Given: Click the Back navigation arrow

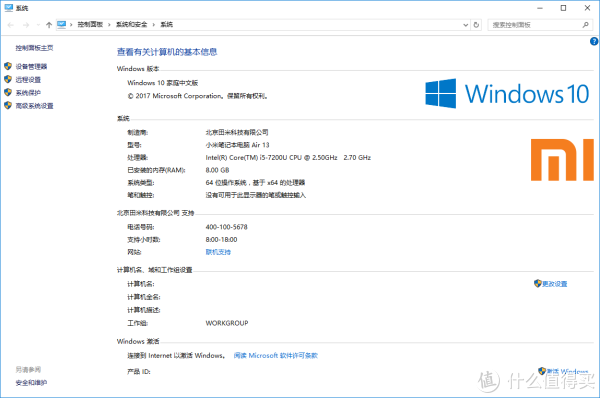Looking at the screenshot, I should (11, 25).
